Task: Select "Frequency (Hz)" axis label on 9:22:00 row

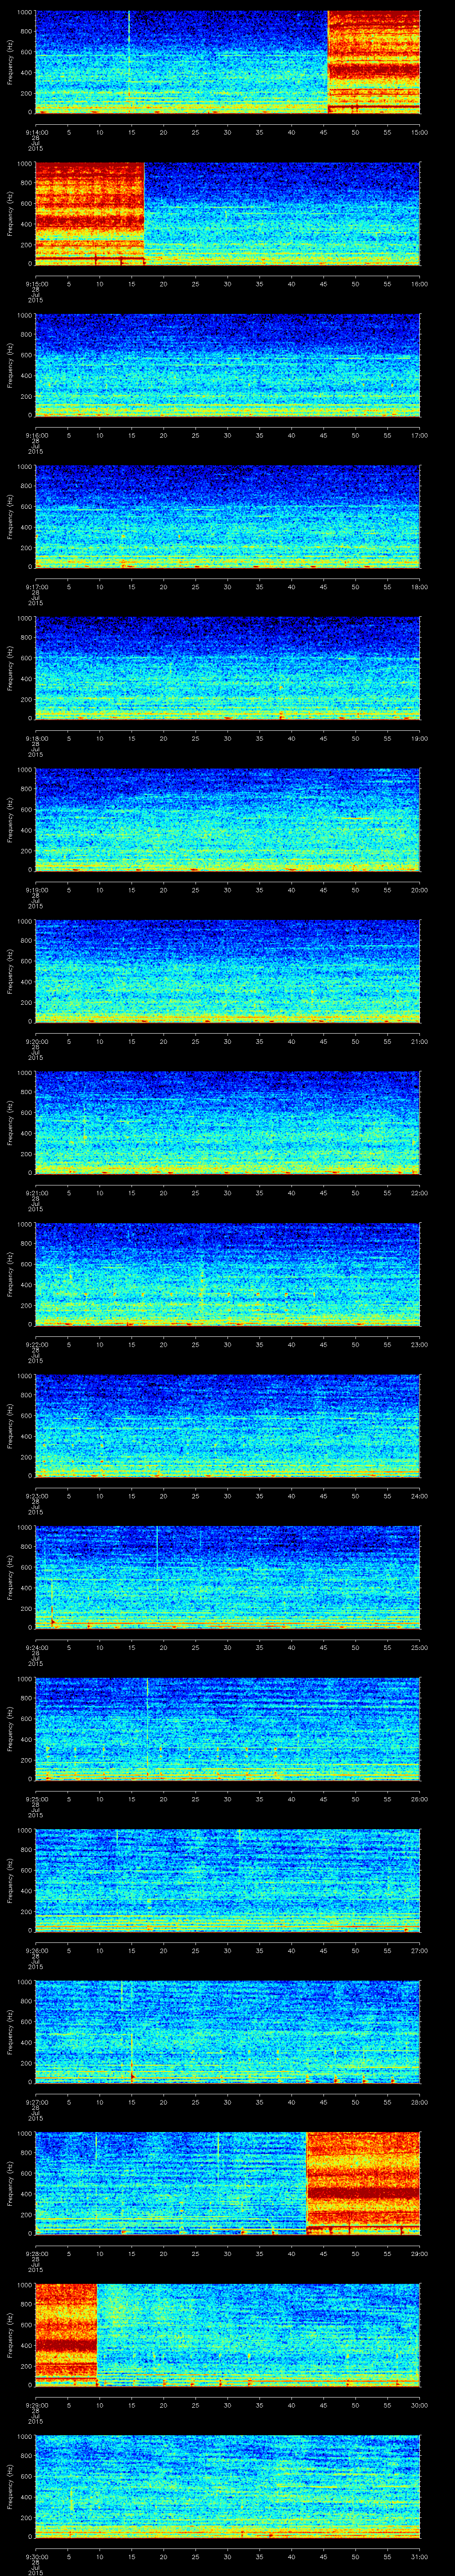Action: [x=10, y=1274]
